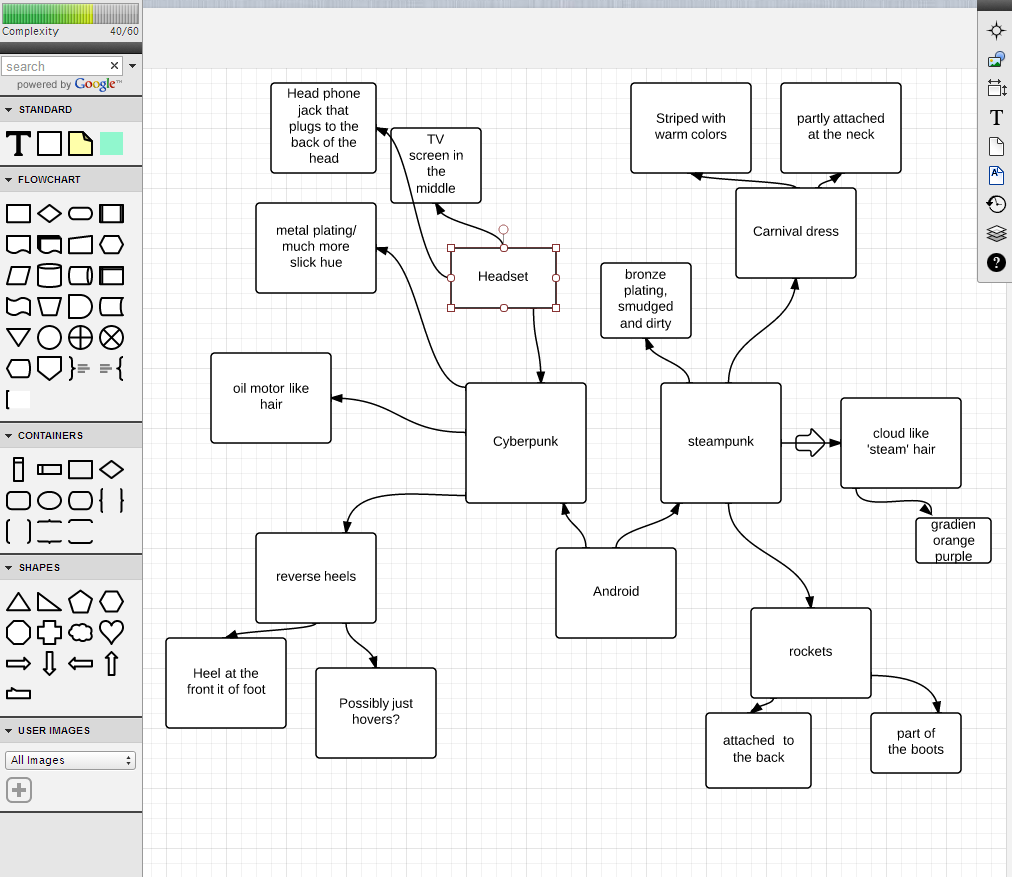Collapse the SHAPES section
The height and width of the screenshot is (877, 1012).
pos(10,567)
